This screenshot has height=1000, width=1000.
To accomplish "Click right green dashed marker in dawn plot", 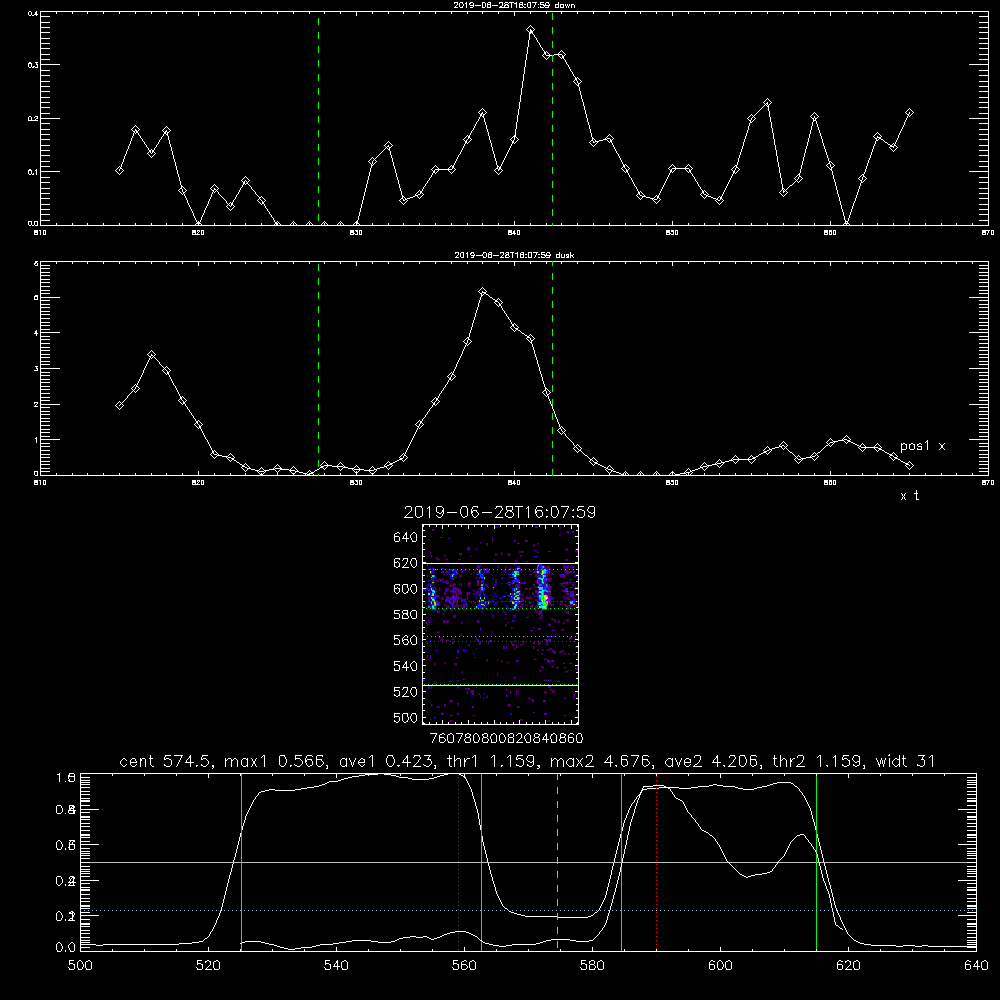I will (x=552, y=119).
